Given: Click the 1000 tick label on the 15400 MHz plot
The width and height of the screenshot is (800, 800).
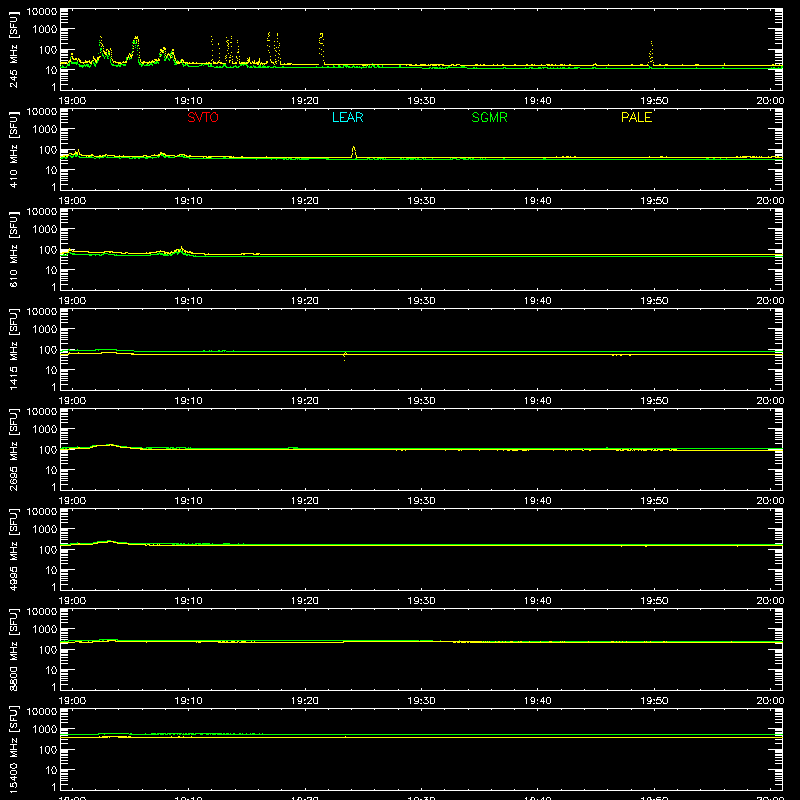Looking at the screenshot, I should [45, 730].
